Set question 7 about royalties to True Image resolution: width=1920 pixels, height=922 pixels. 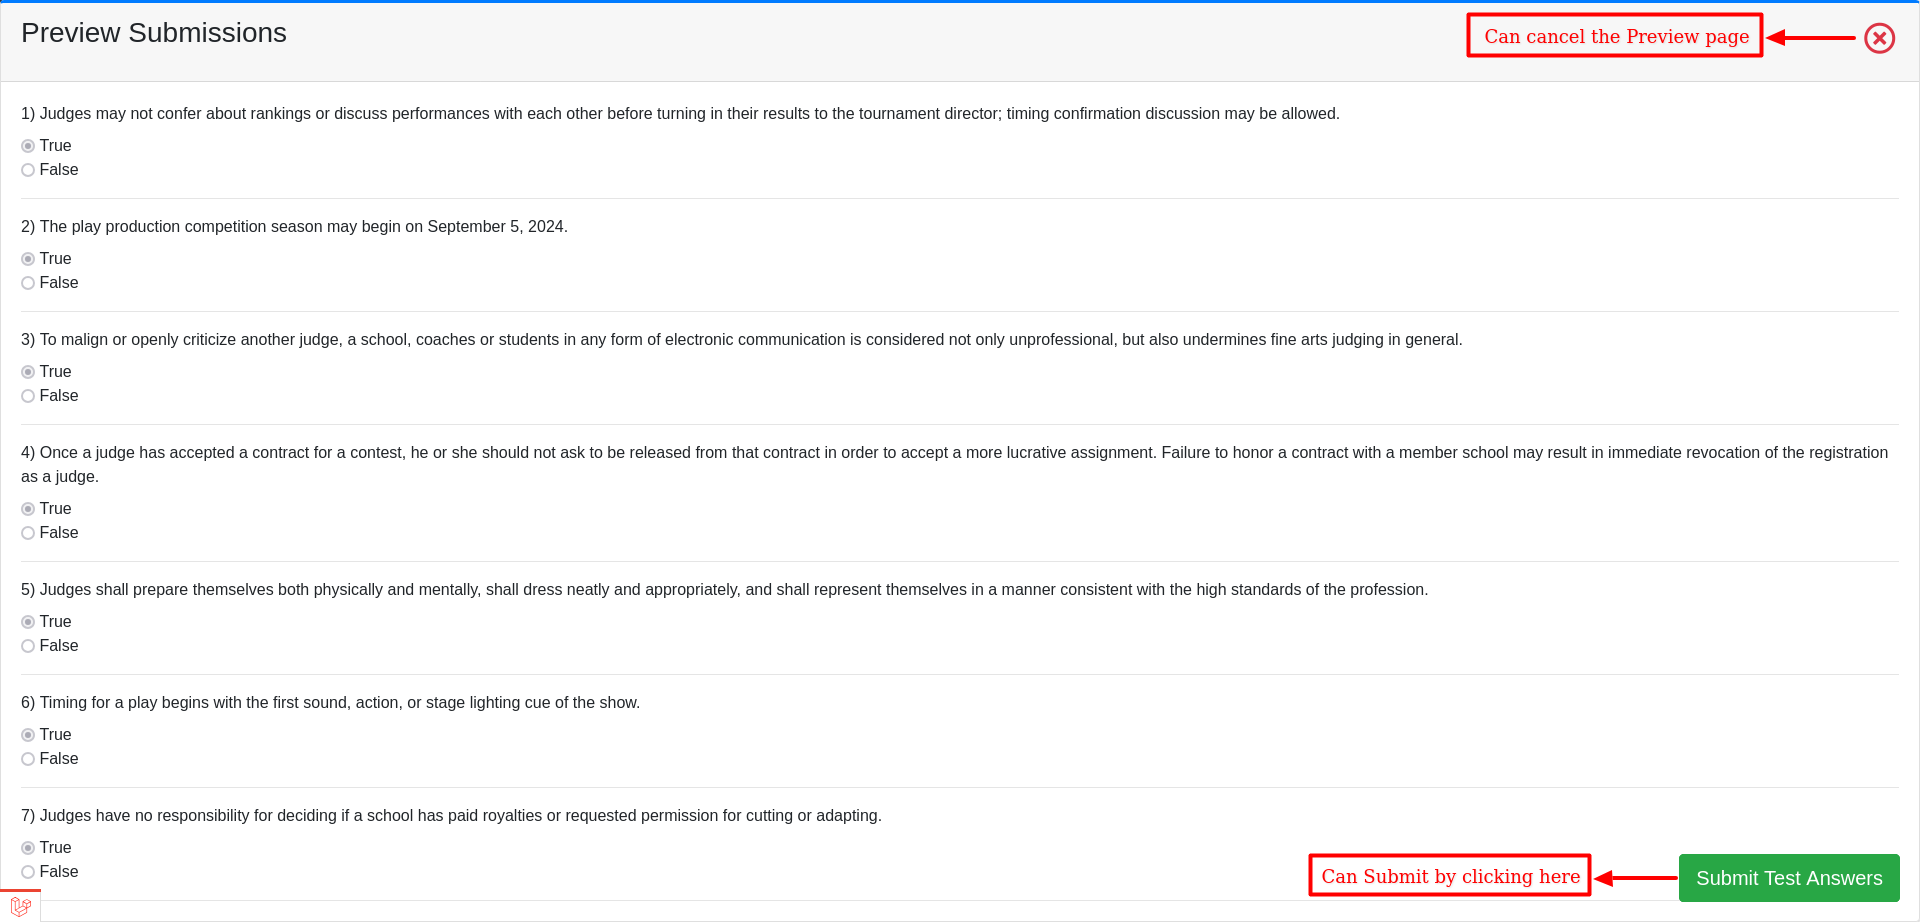click(x=28, y=848)
